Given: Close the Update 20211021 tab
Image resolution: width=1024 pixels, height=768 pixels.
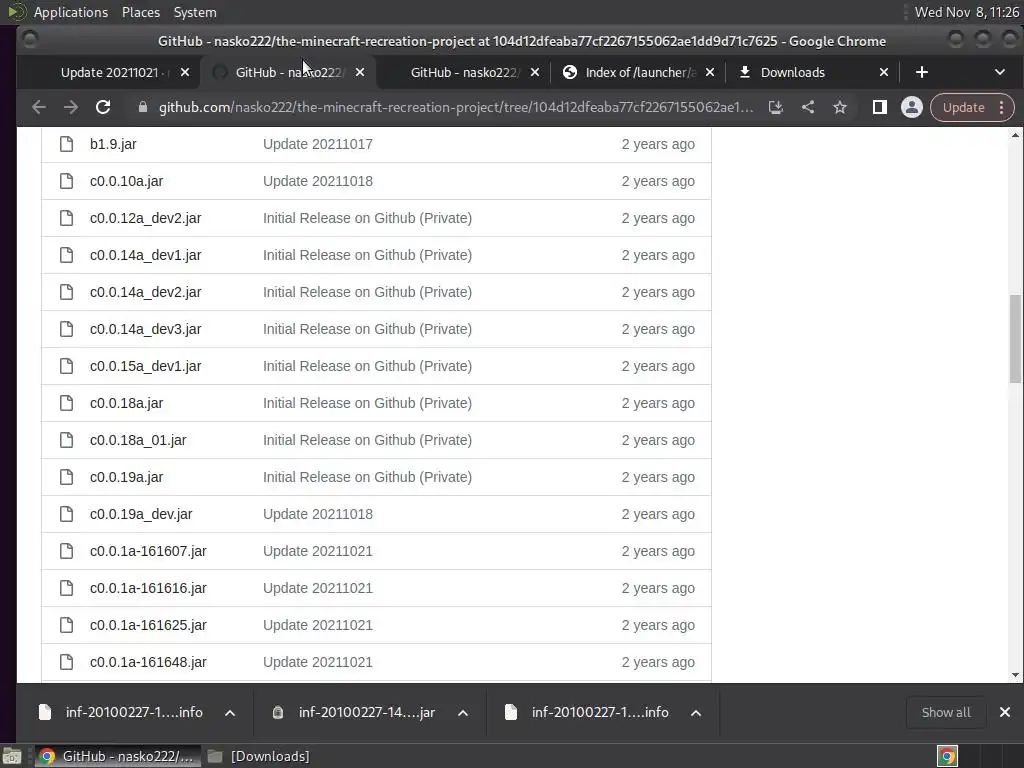Looking at the screenshot, I should tap(185, 72).
